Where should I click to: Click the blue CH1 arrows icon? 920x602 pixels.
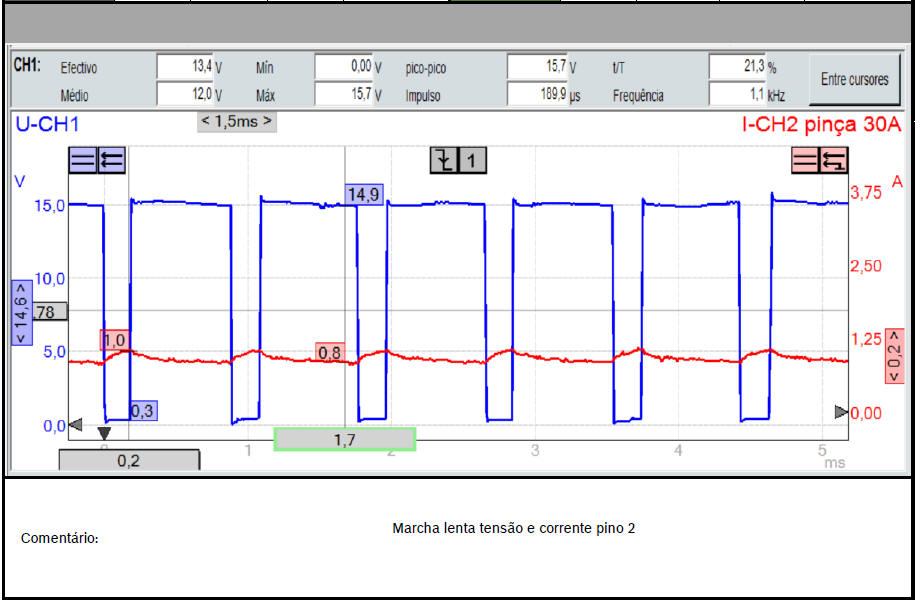[x=112, y=160]
